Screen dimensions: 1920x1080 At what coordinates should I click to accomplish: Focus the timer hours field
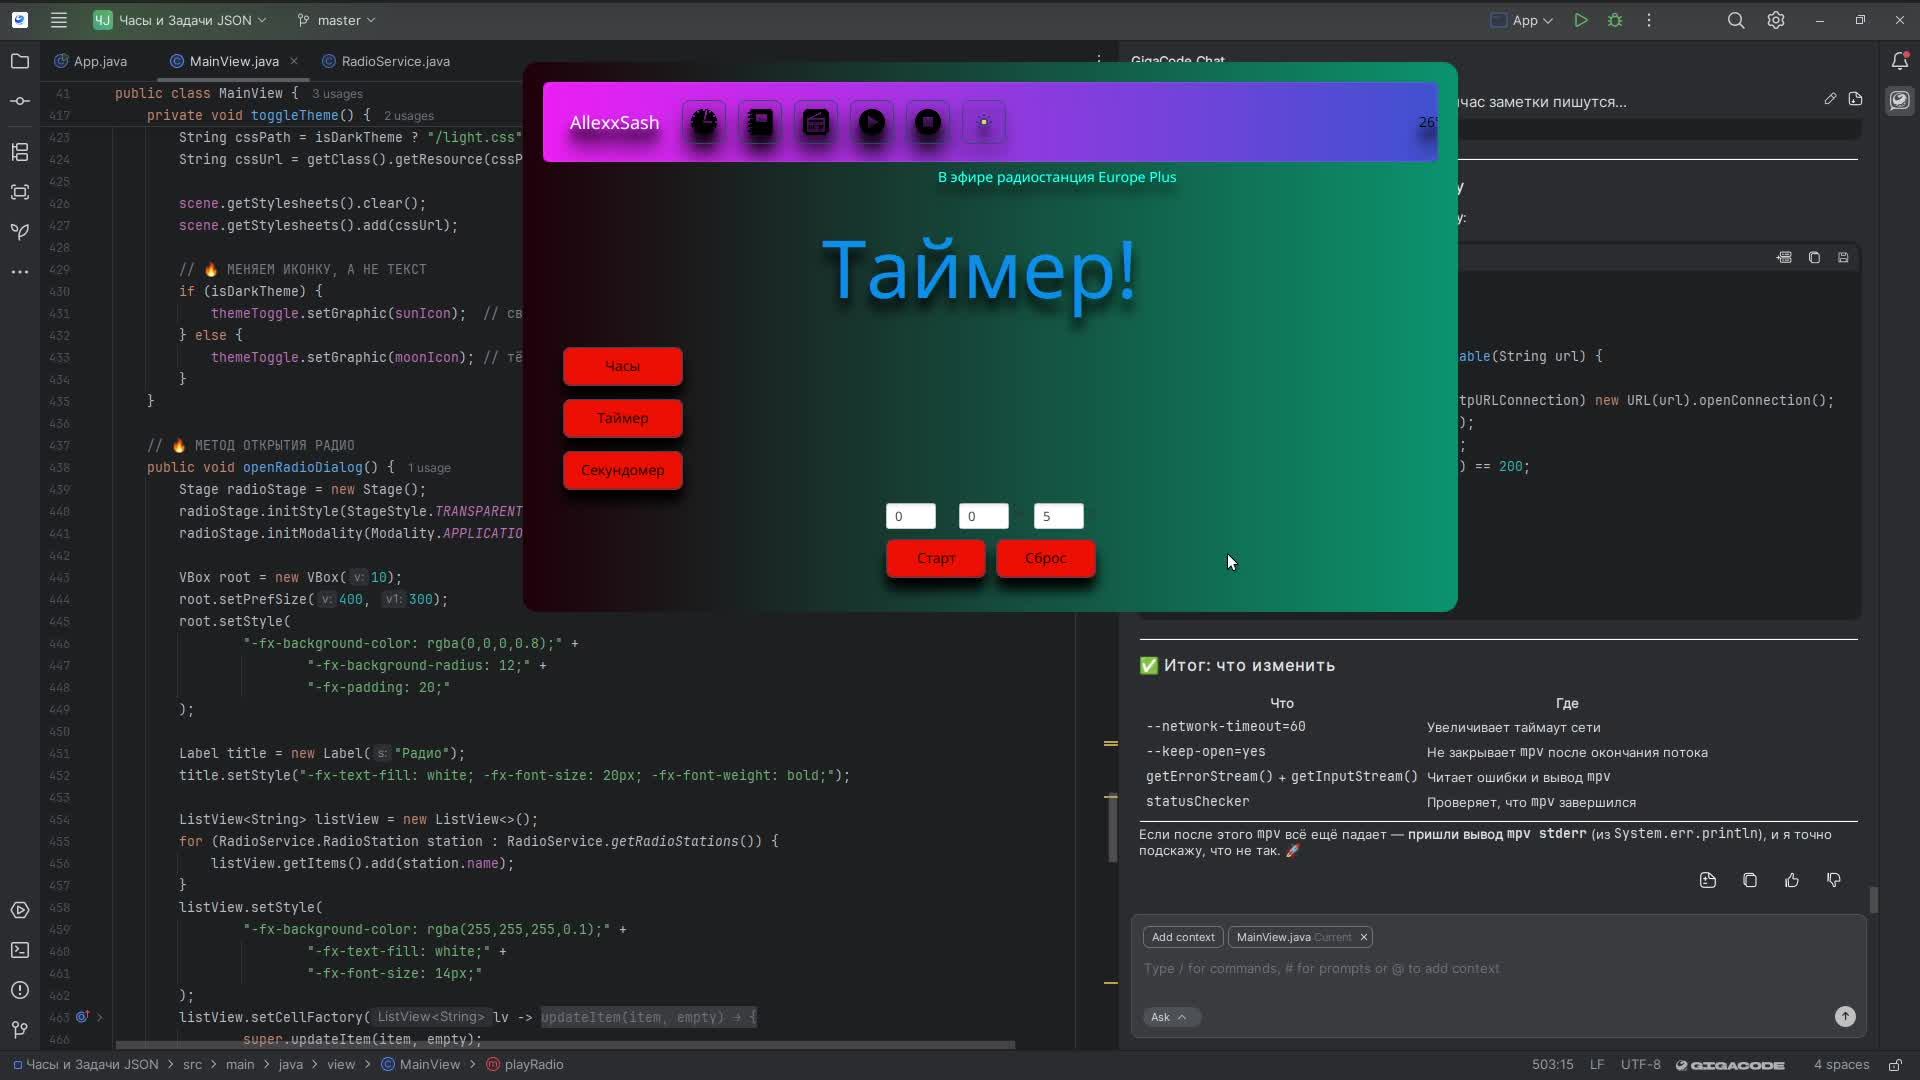tap(911, 516)
